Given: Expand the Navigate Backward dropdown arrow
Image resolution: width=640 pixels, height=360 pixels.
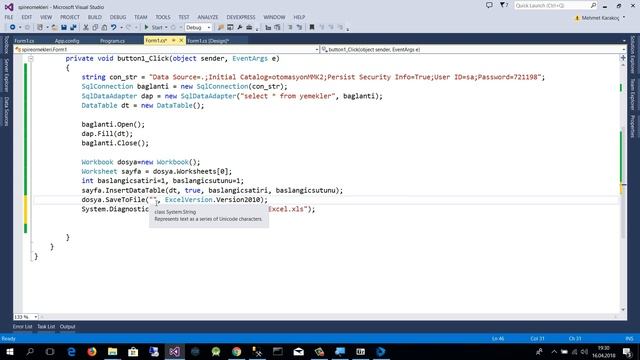Looking at the screenshot, I should coord(20,27).
